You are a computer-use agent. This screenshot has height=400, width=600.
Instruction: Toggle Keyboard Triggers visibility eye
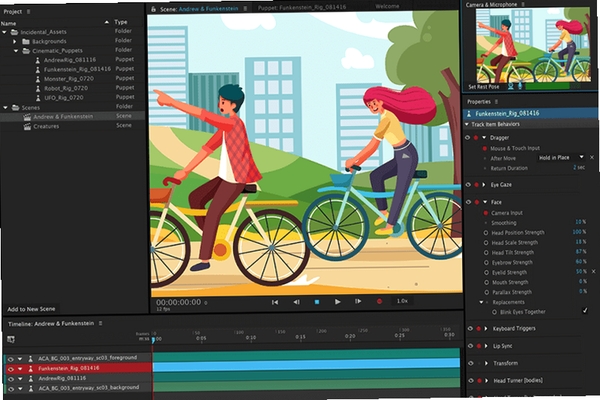point(470,328)
